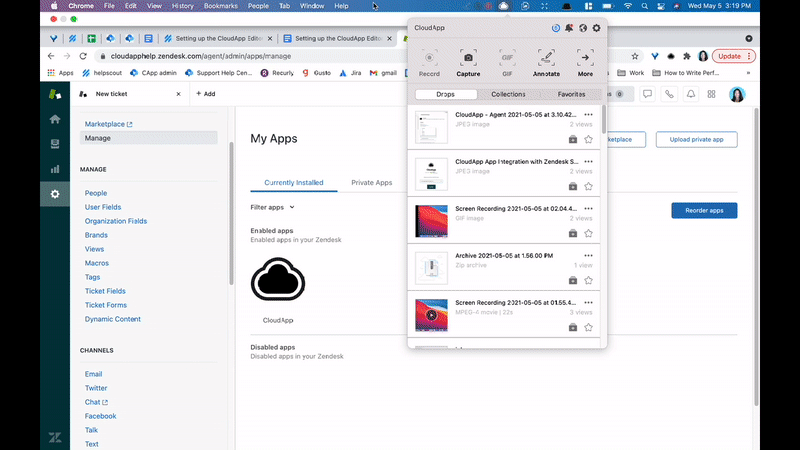This screenshot has width=800, height=450.
Task: Open the Bookmarks menu in the menu bar
Action: pyautogui.click(x=220, y=6)
